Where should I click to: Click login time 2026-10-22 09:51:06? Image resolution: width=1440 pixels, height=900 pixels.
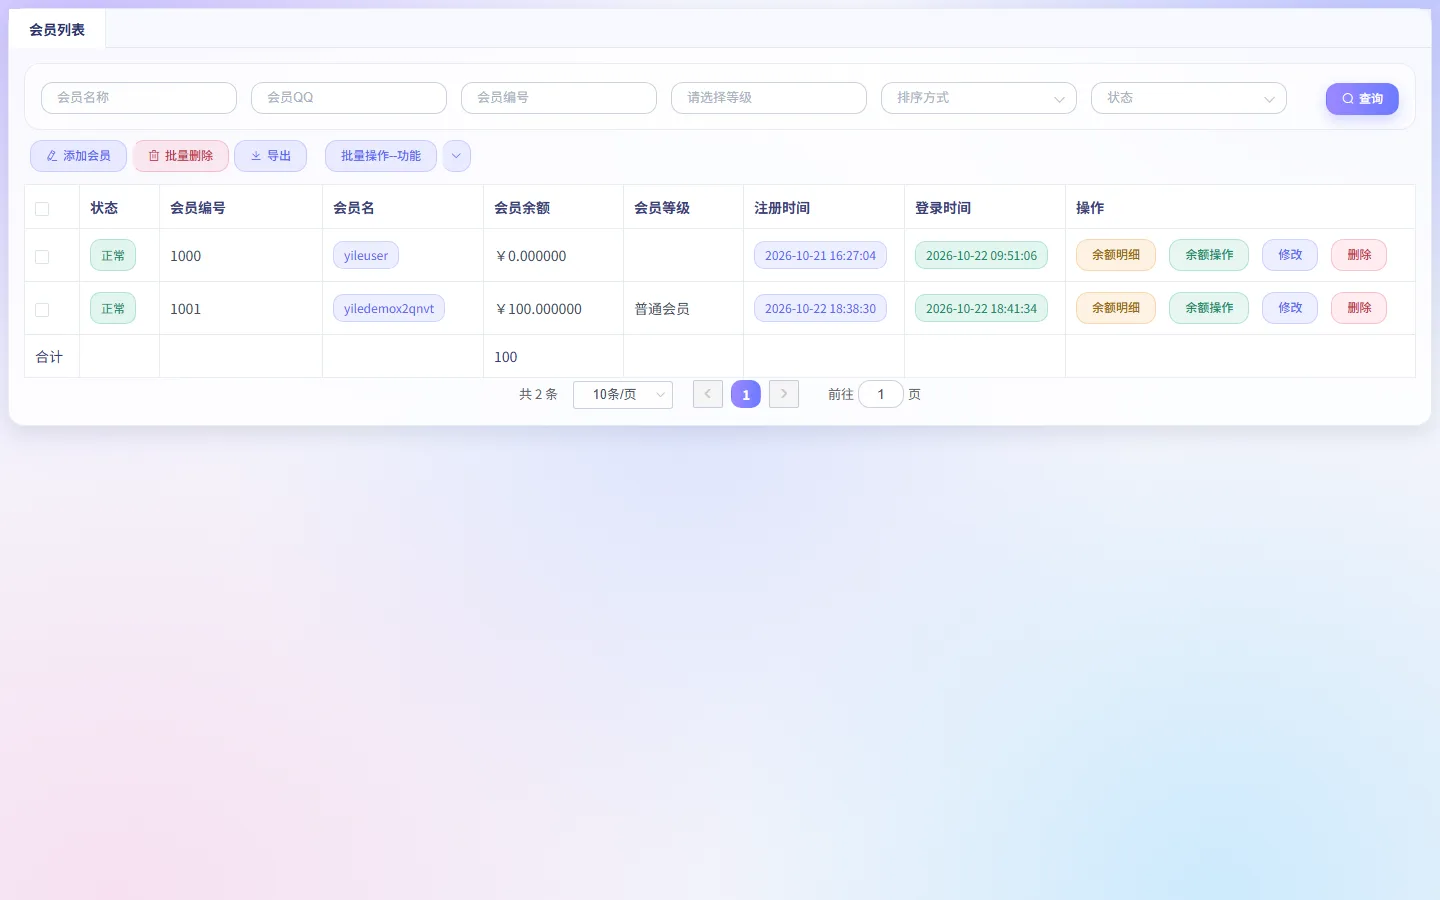(x=981, y=256)
